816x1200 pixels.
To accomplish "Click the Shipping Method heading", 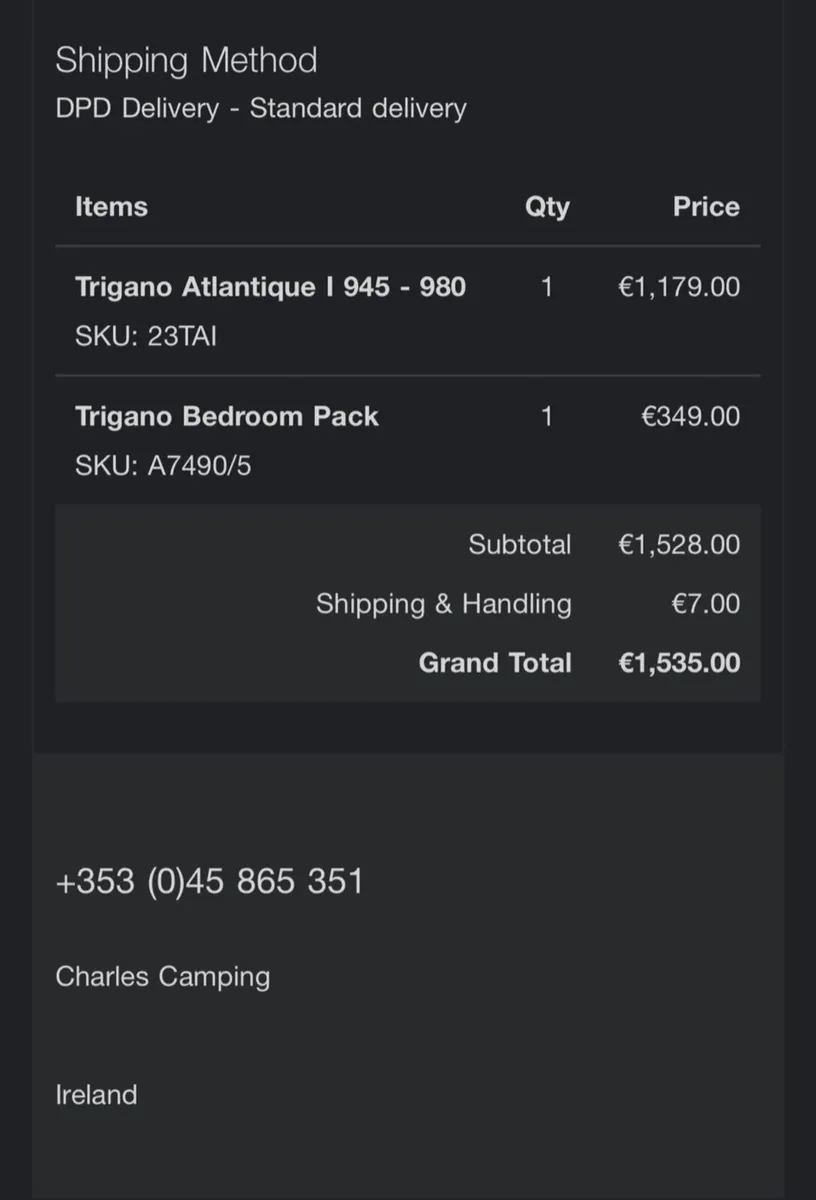I will pyautogui.click(x=186, y=60).
